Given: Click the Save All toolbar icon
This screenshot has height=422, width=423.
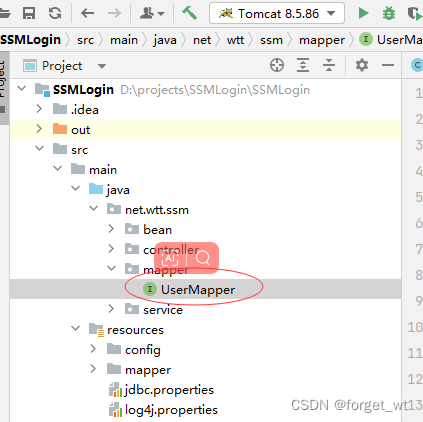Looking at the screenshot, I should tap(29, 13).
